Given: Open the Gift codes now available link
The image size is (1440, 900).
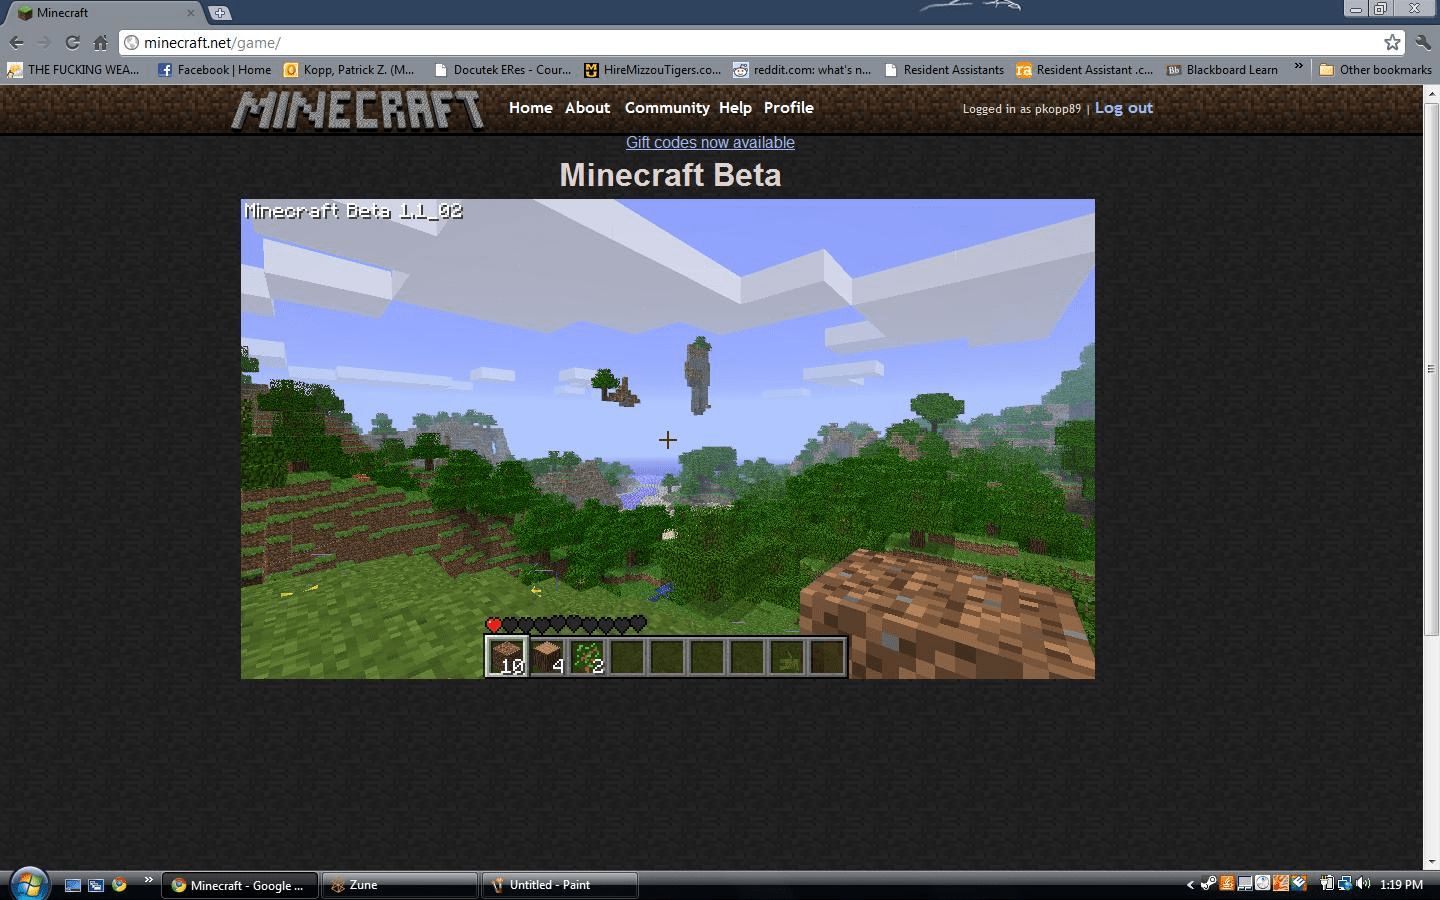Looking at the screenshot, I should (x=710, y=143).
